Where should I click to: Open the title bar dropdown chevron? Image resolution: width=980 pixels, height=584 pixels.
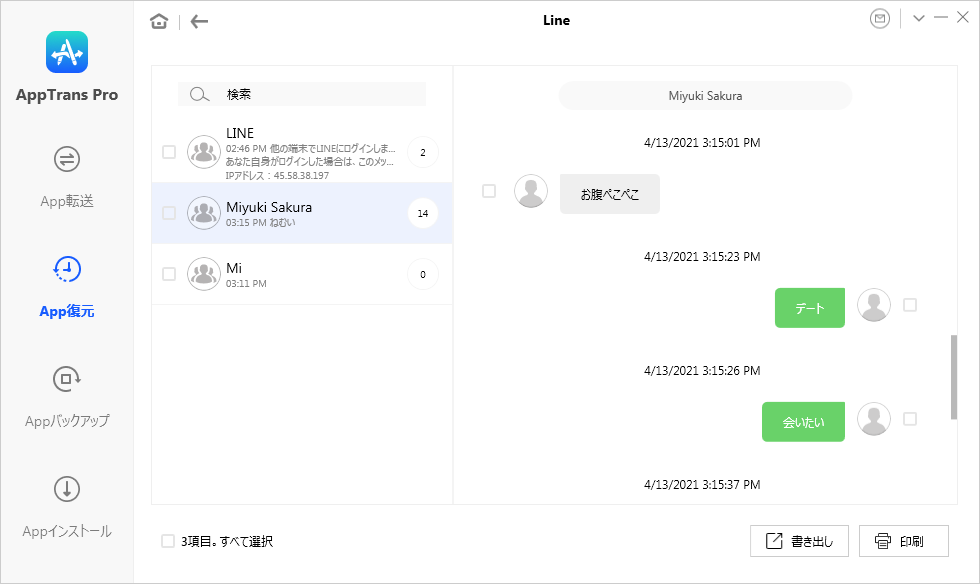click(919, 18)
